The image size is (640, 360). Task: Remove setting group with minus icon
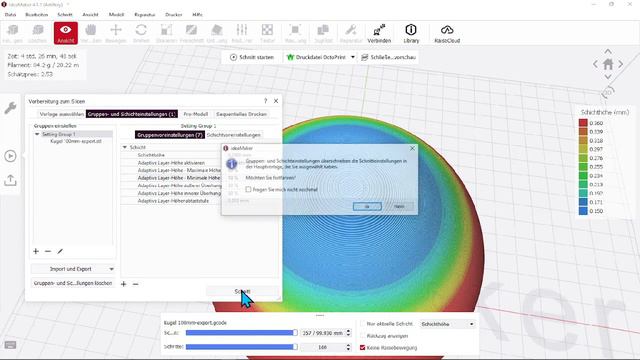(x=48, y=251)
